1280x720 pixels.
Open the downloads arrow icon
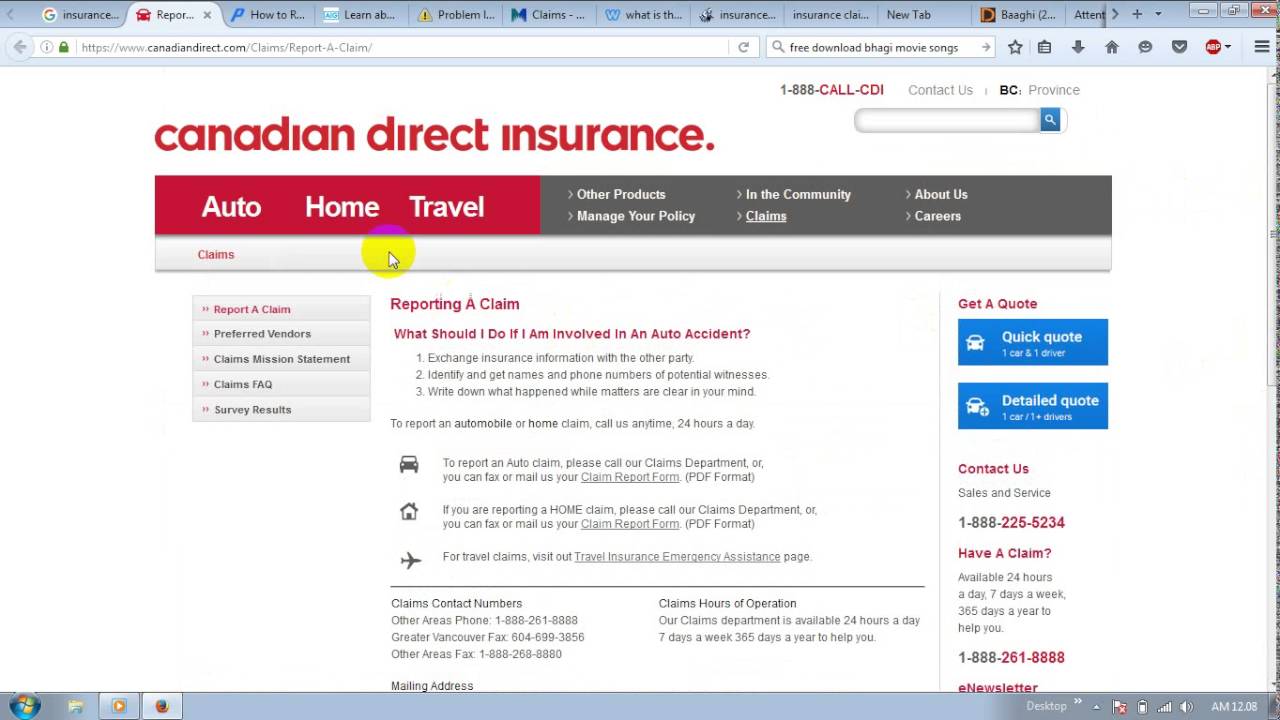pos(1078,47)
